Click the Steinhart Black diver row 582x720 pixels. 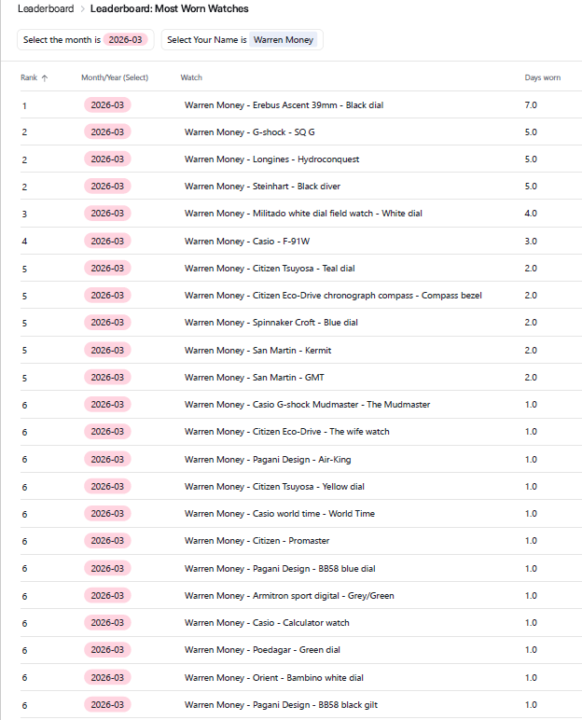(301, 186)
